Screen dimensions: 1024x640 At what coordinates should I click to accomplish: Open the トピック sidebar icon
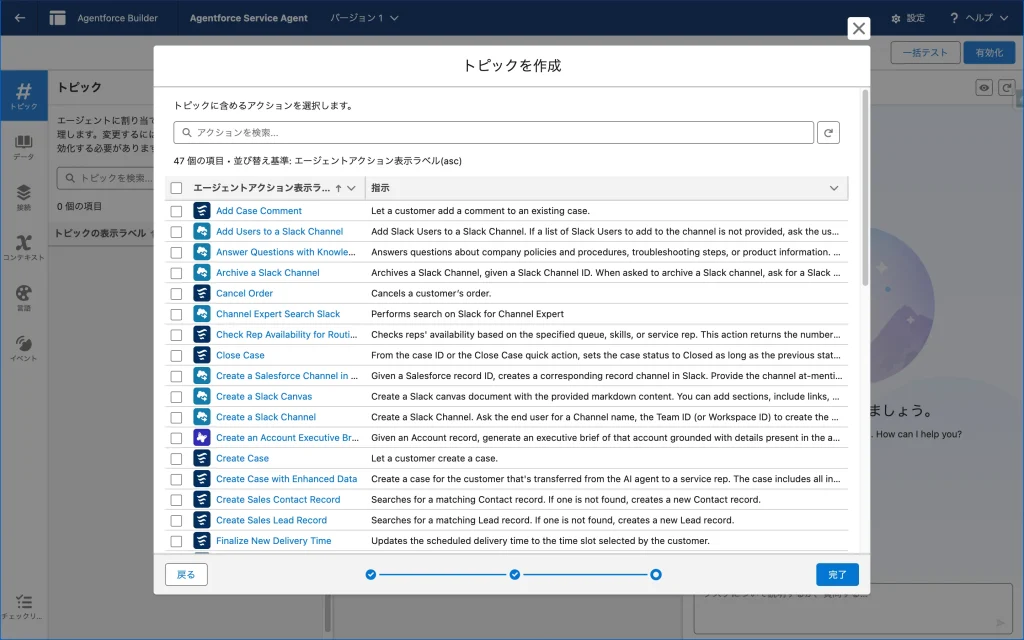[x=24, y=97]
